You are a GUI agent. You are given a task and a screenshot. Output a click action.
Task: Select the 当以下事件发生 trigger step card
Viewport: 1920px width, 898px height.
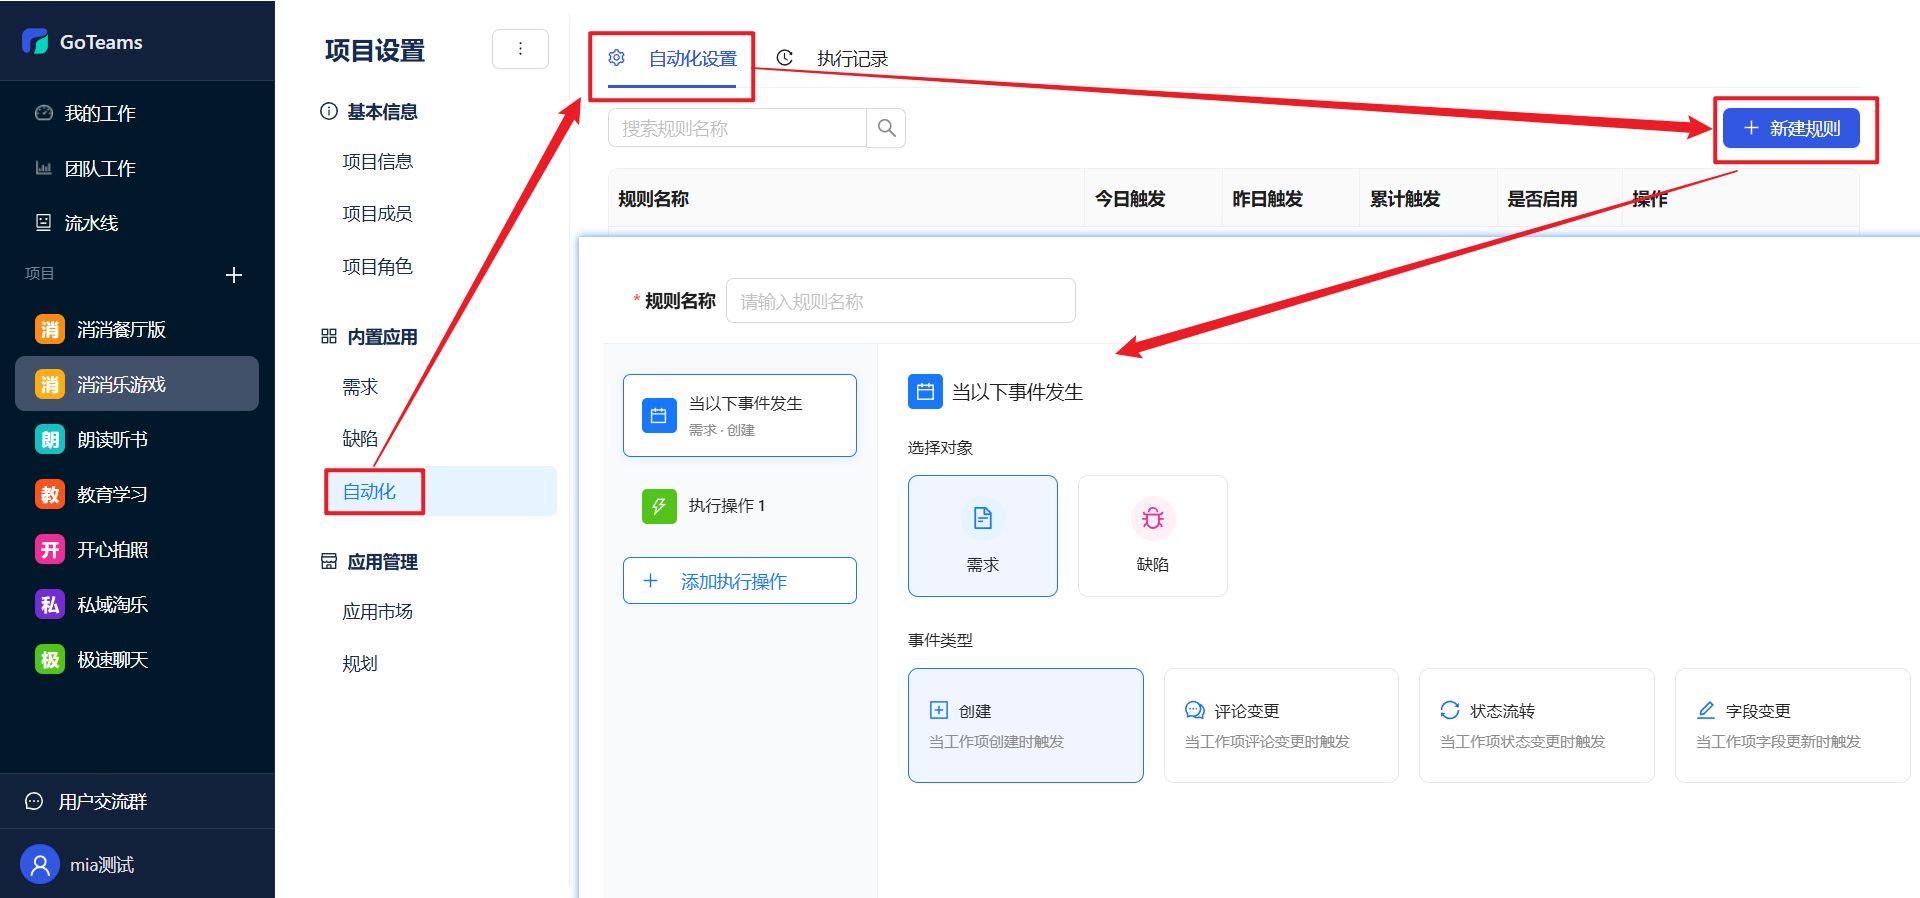(x=740, y=415)
